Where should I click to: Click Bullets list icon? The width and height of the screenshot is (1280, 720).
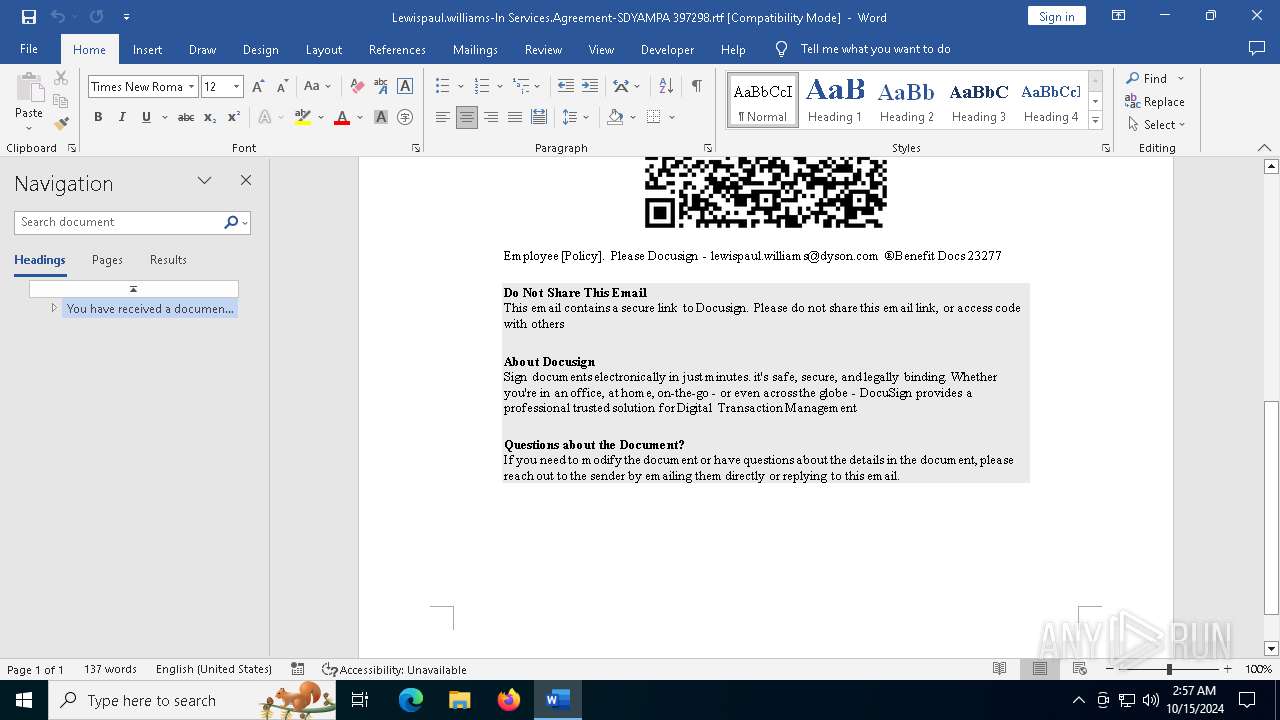pyautogui.click(x=443, y=87)
